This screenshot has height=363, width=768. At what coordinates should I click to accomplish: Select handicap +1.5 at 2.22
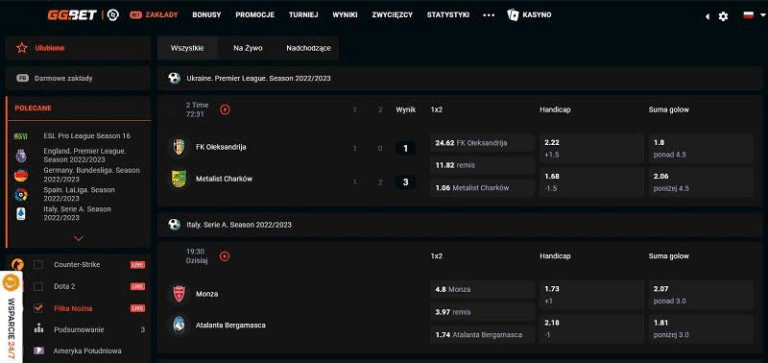[x=592, y=148]
